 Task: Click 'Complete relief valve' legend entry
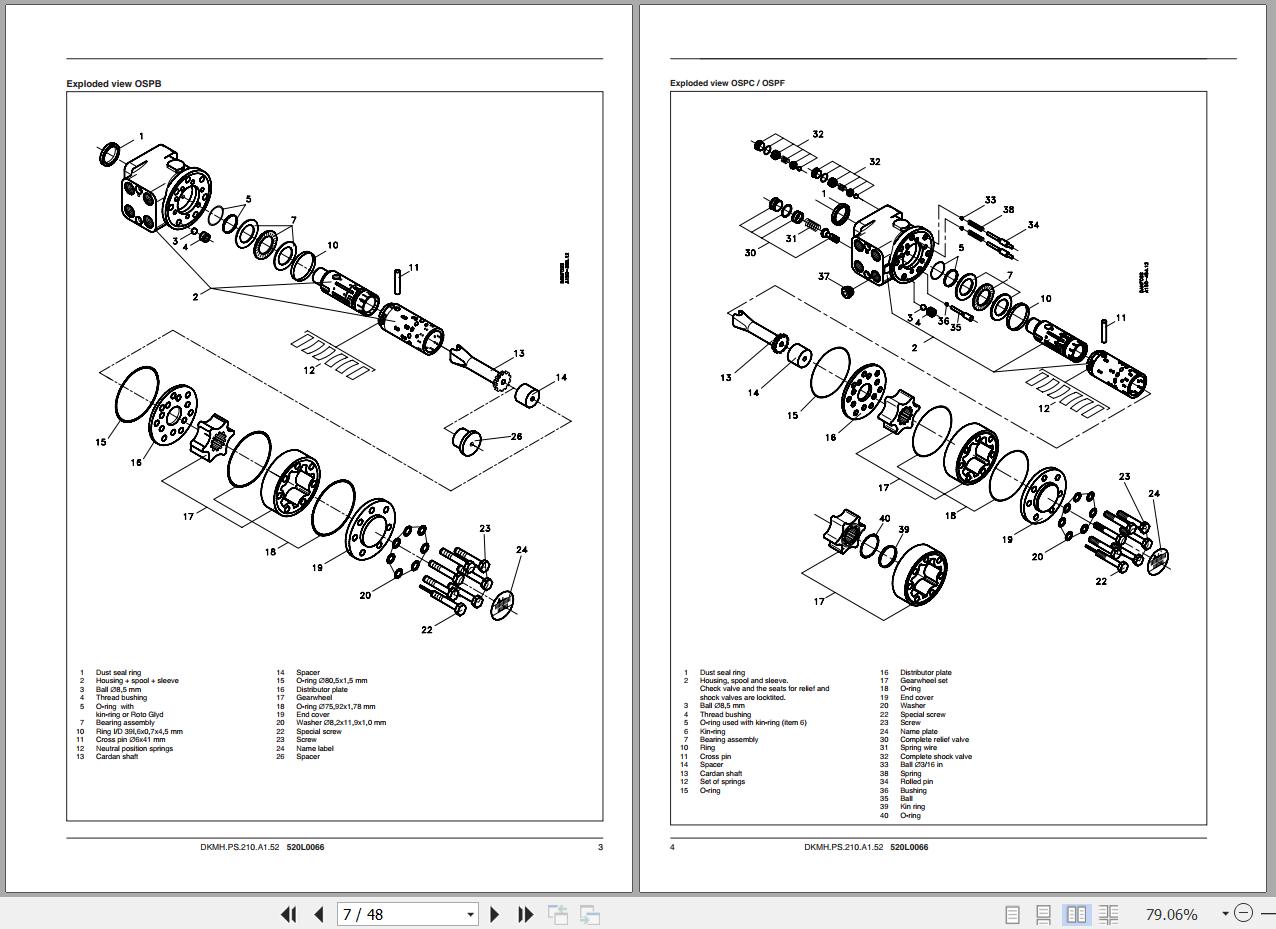pos(934,740)
